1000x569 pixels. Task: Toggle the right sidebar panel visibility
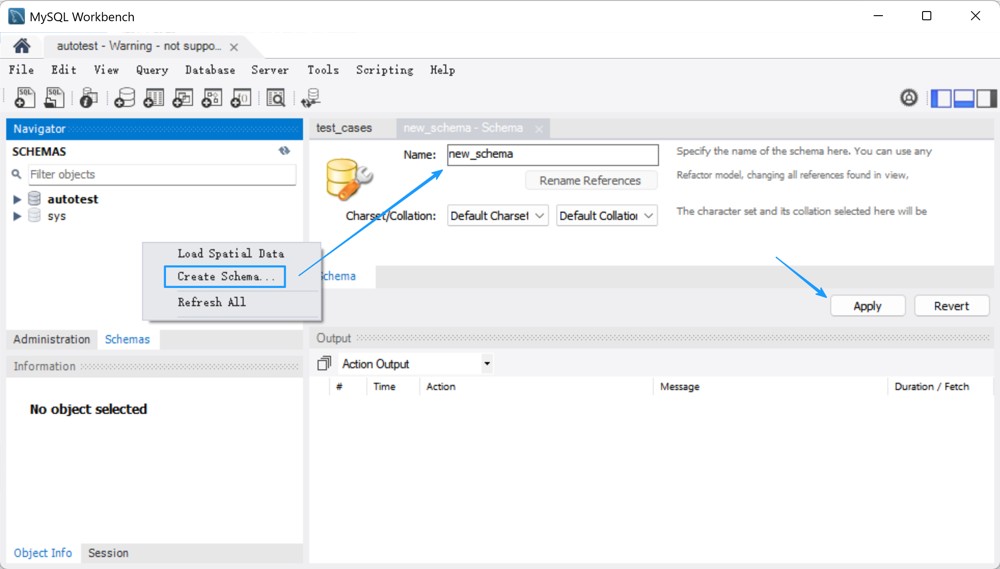tap(987, 98)
